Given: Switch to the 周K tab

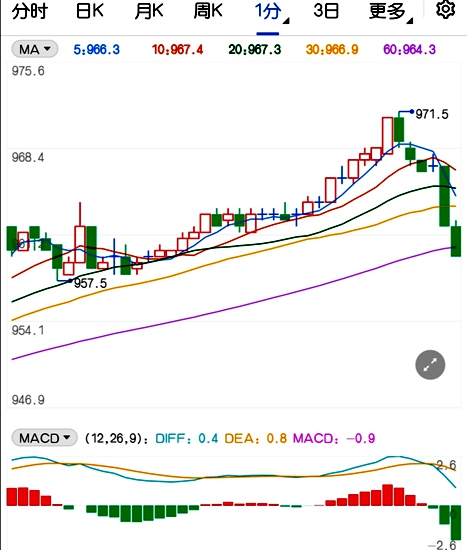Looking at the screenshot, I should pyautogui.click(x=208, y=11).
